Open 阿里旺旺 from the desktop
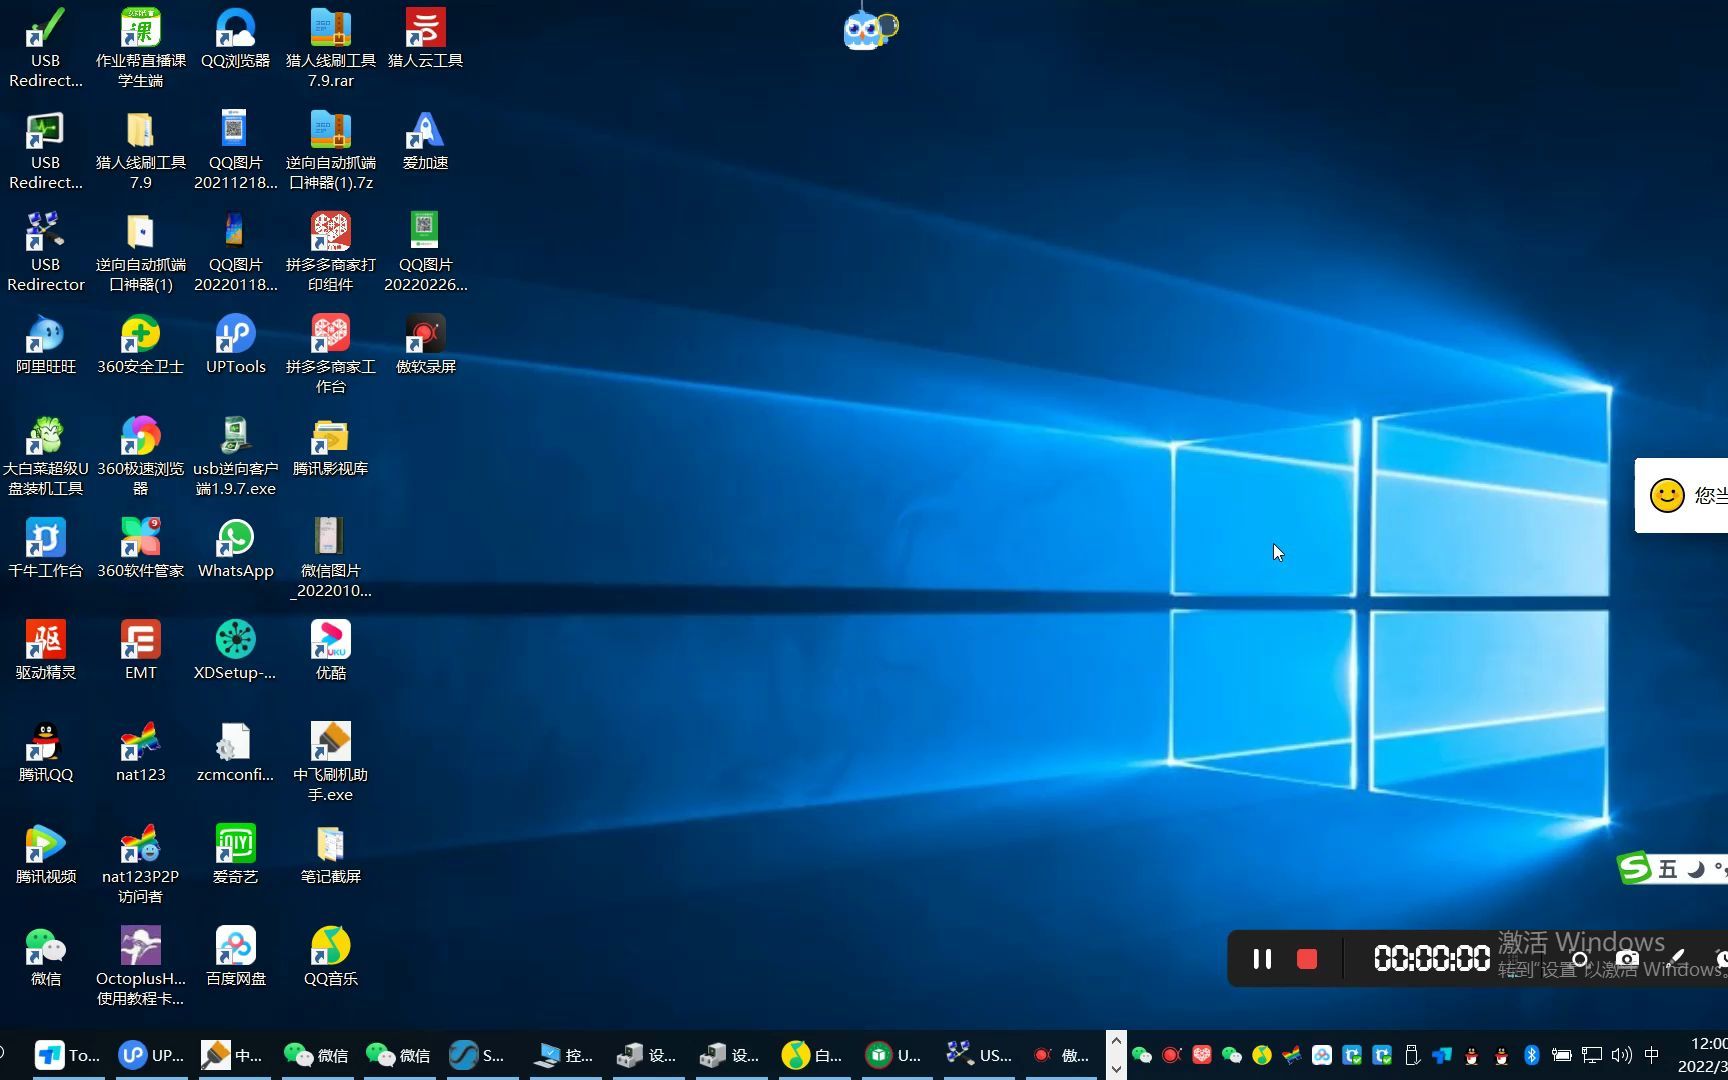The image size is (1728, 1080). pyautogui.click(x=45, y=345)
